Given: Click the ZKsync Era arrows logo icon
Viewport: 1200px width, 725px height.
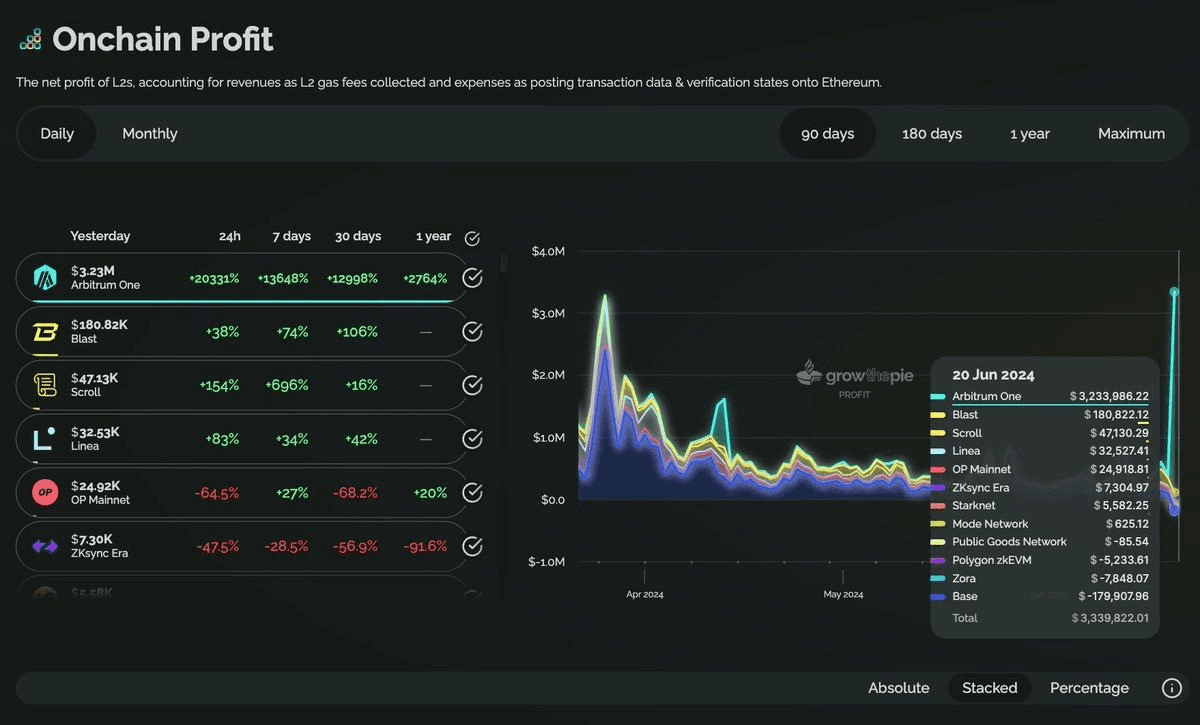Looking at the screenshot, I should pyautogui.click(x=46, y=546).
